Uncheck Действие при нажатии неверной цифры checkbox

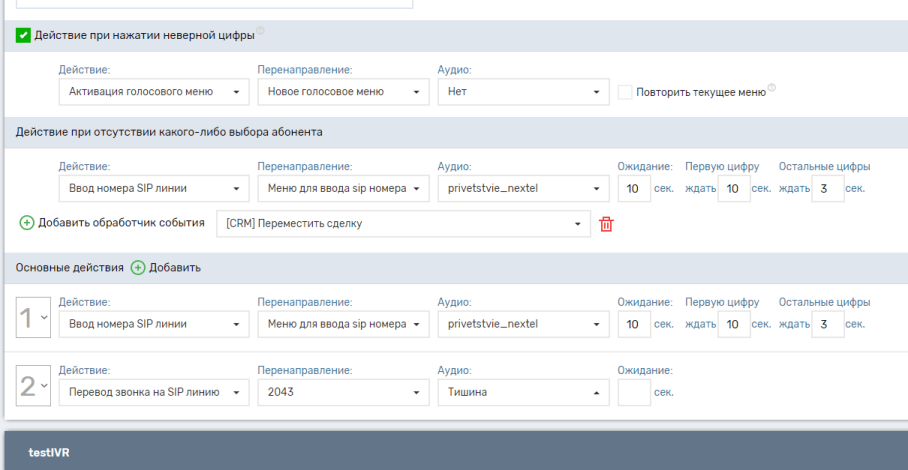[23, 35]
